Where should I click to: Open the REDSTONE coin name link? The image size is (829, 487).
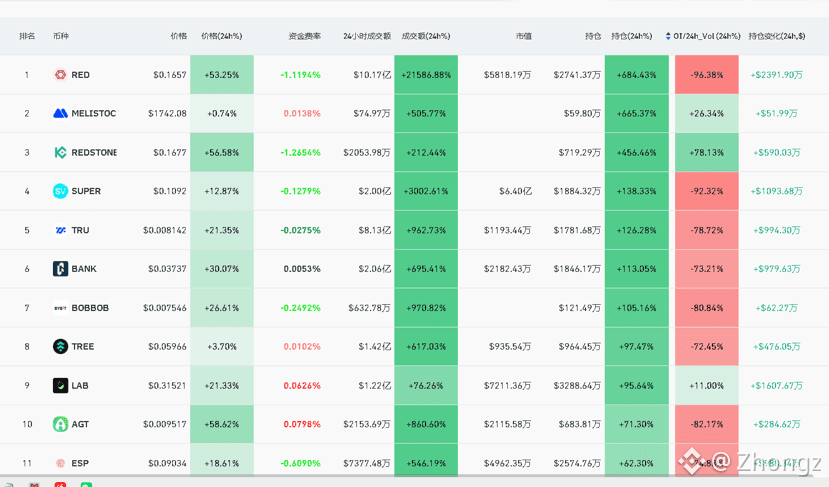[x=94, y=152]
